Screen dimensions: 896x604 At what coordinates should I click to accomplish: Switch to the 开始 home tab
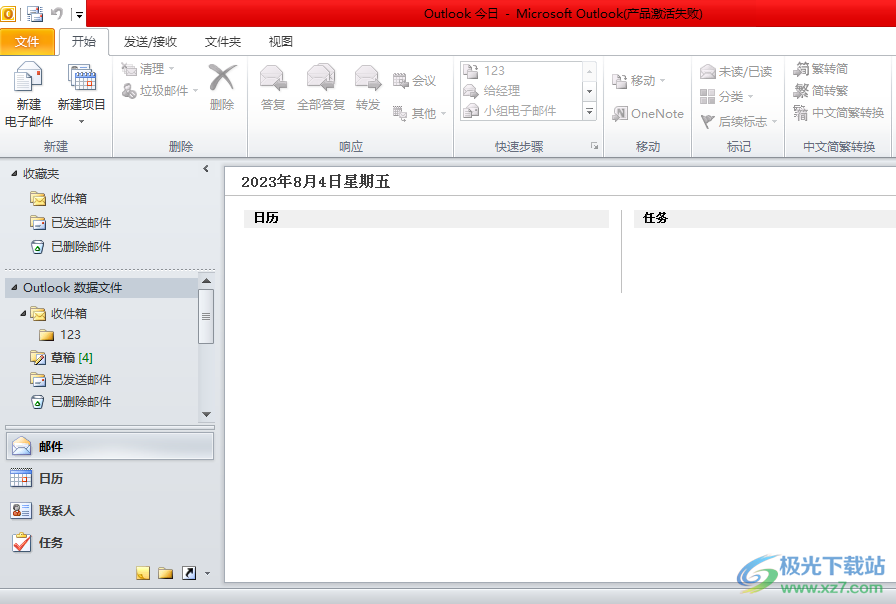coord(83,42)
